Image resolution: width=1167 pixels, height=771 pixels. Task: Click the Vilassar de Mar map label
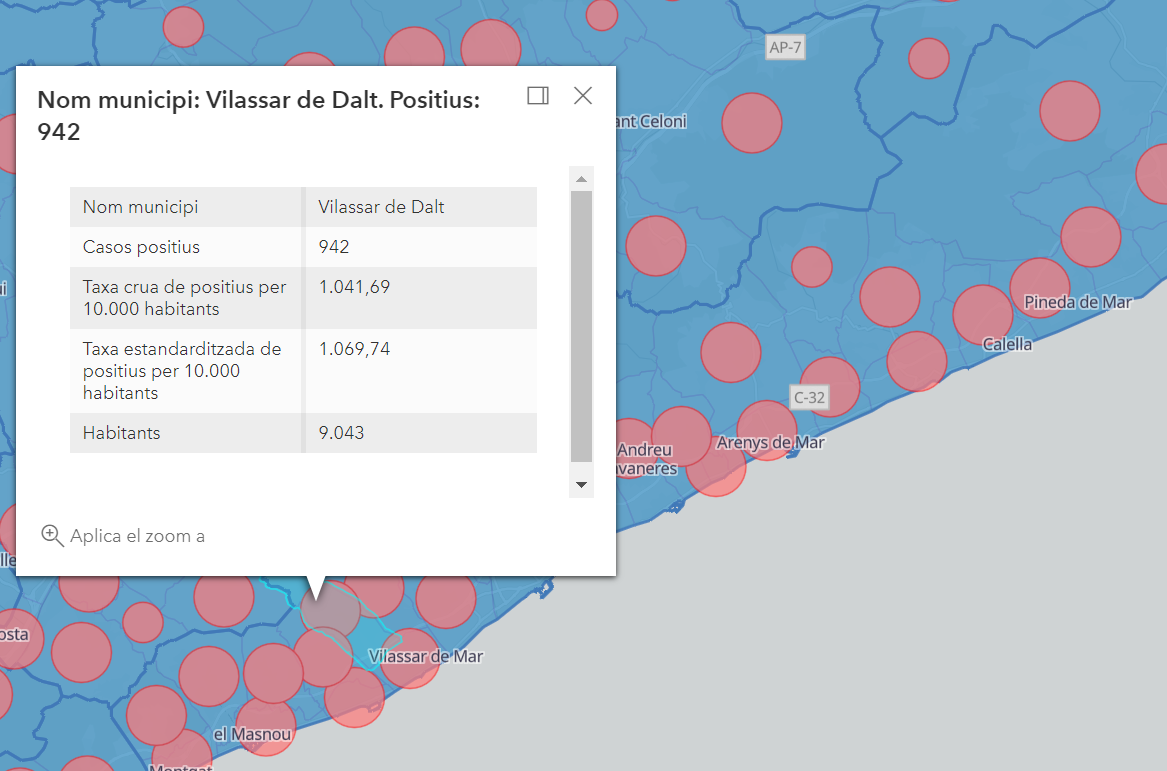425,657
